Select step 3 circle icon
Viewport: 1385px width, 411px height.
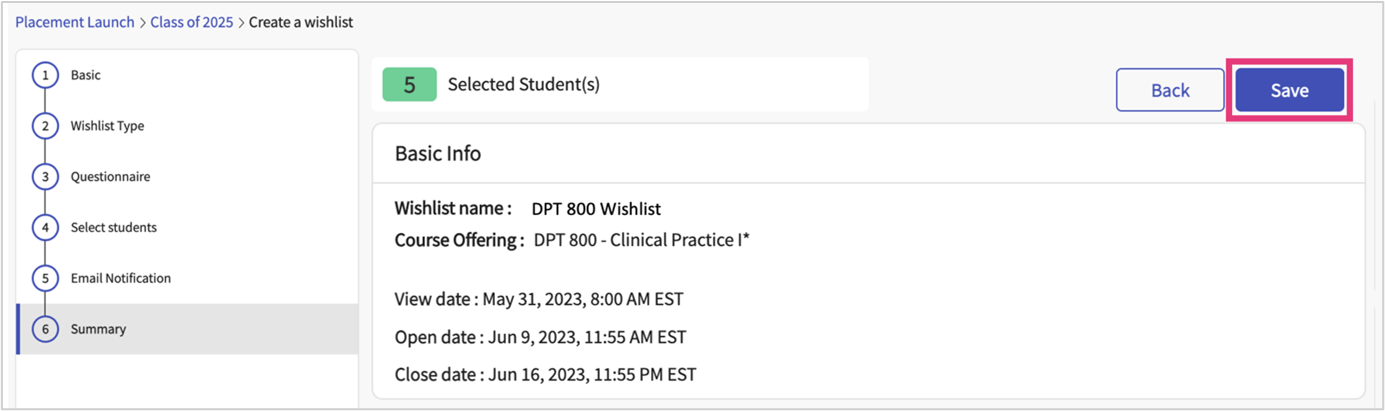(x=45, y=177)
